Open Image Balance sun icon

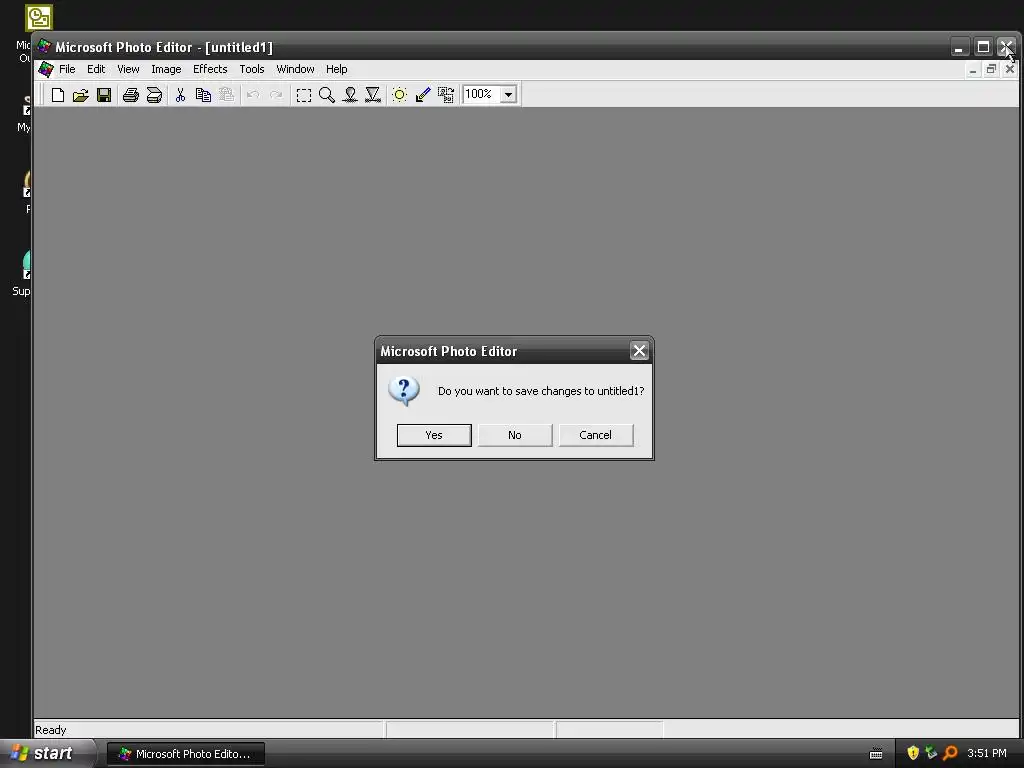[x=399, y=95]
